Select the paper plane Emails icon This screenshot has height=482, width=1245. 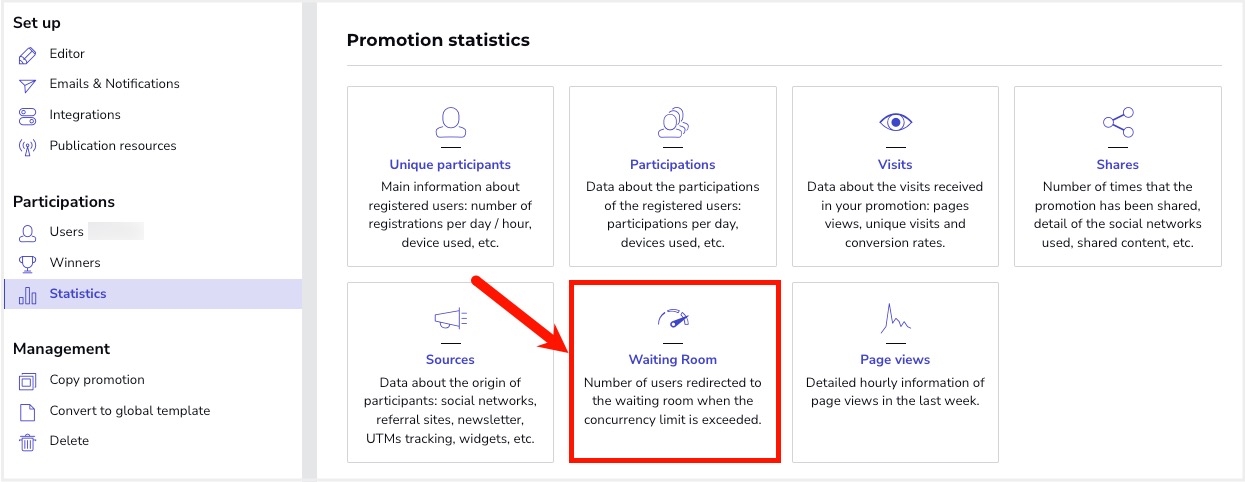point(28,85)
